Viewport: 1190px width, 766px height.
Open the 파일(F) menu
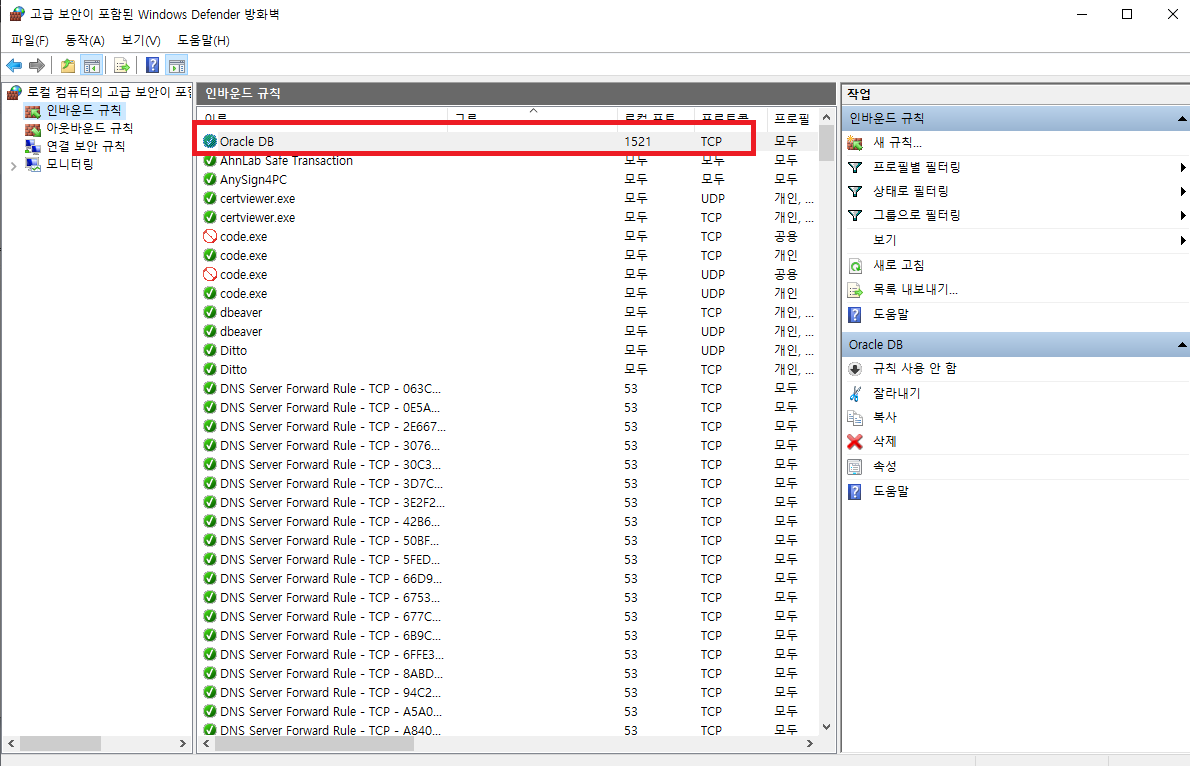coord(30,40)
